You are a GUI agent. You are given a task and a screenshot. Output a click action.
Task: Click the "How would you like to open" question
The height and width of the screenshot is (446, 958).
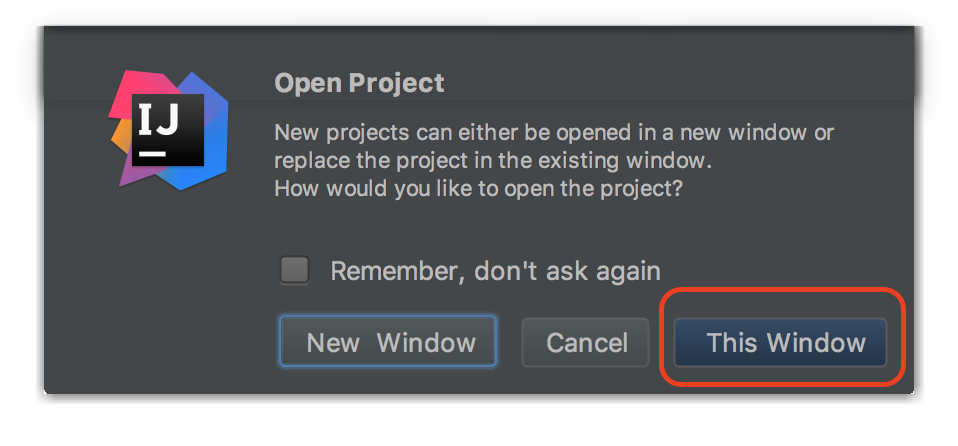478,188
